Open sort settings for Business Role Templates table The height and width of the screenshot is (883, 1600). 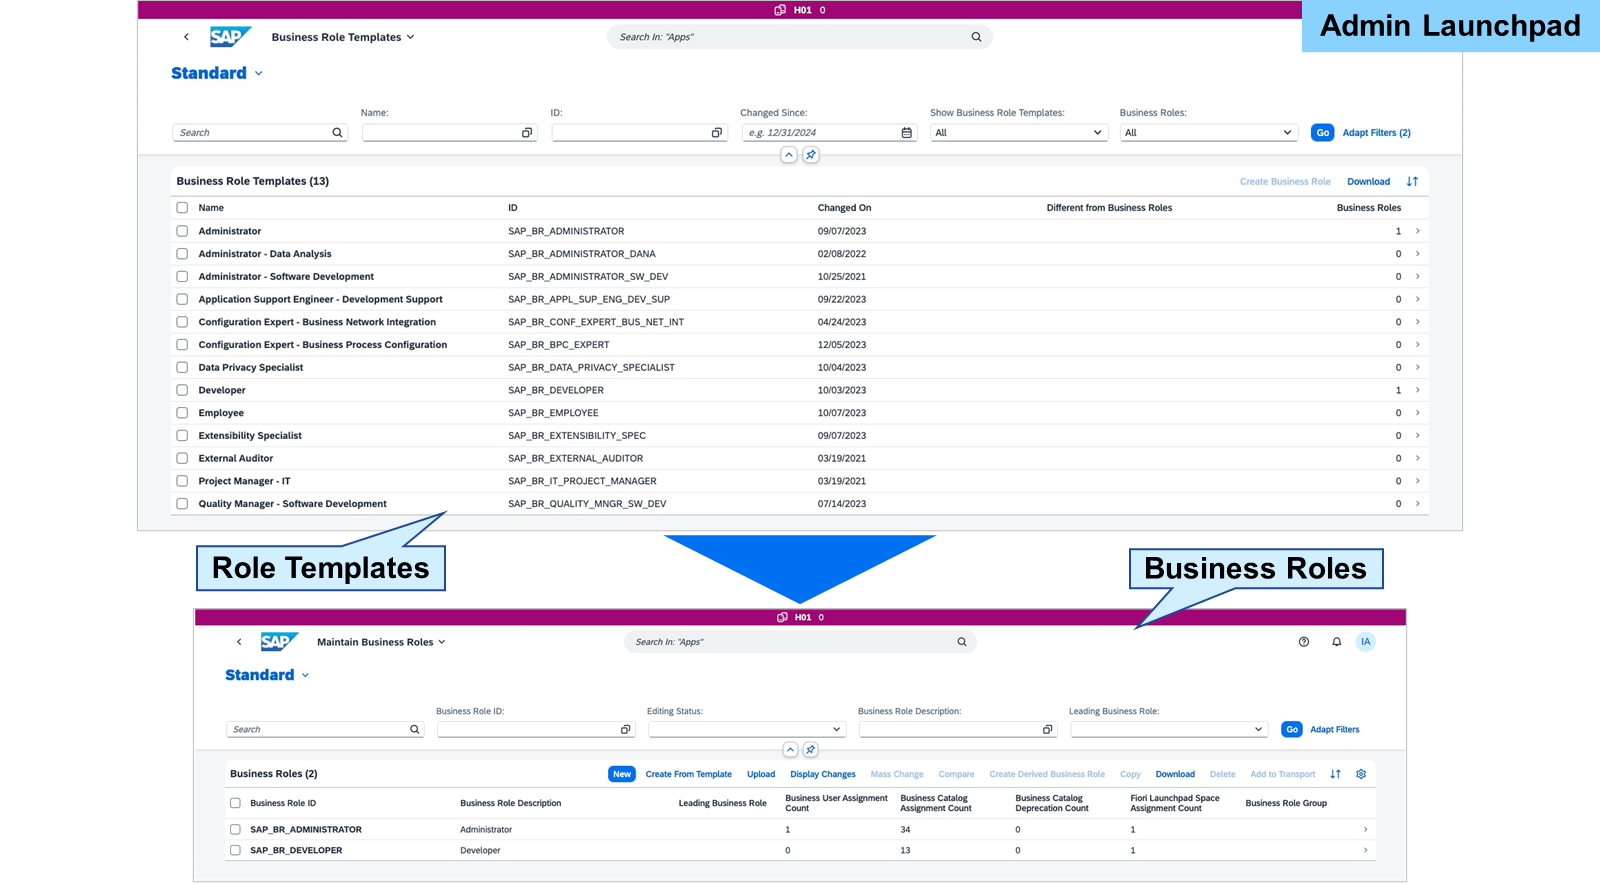[x=1412, y=182]
